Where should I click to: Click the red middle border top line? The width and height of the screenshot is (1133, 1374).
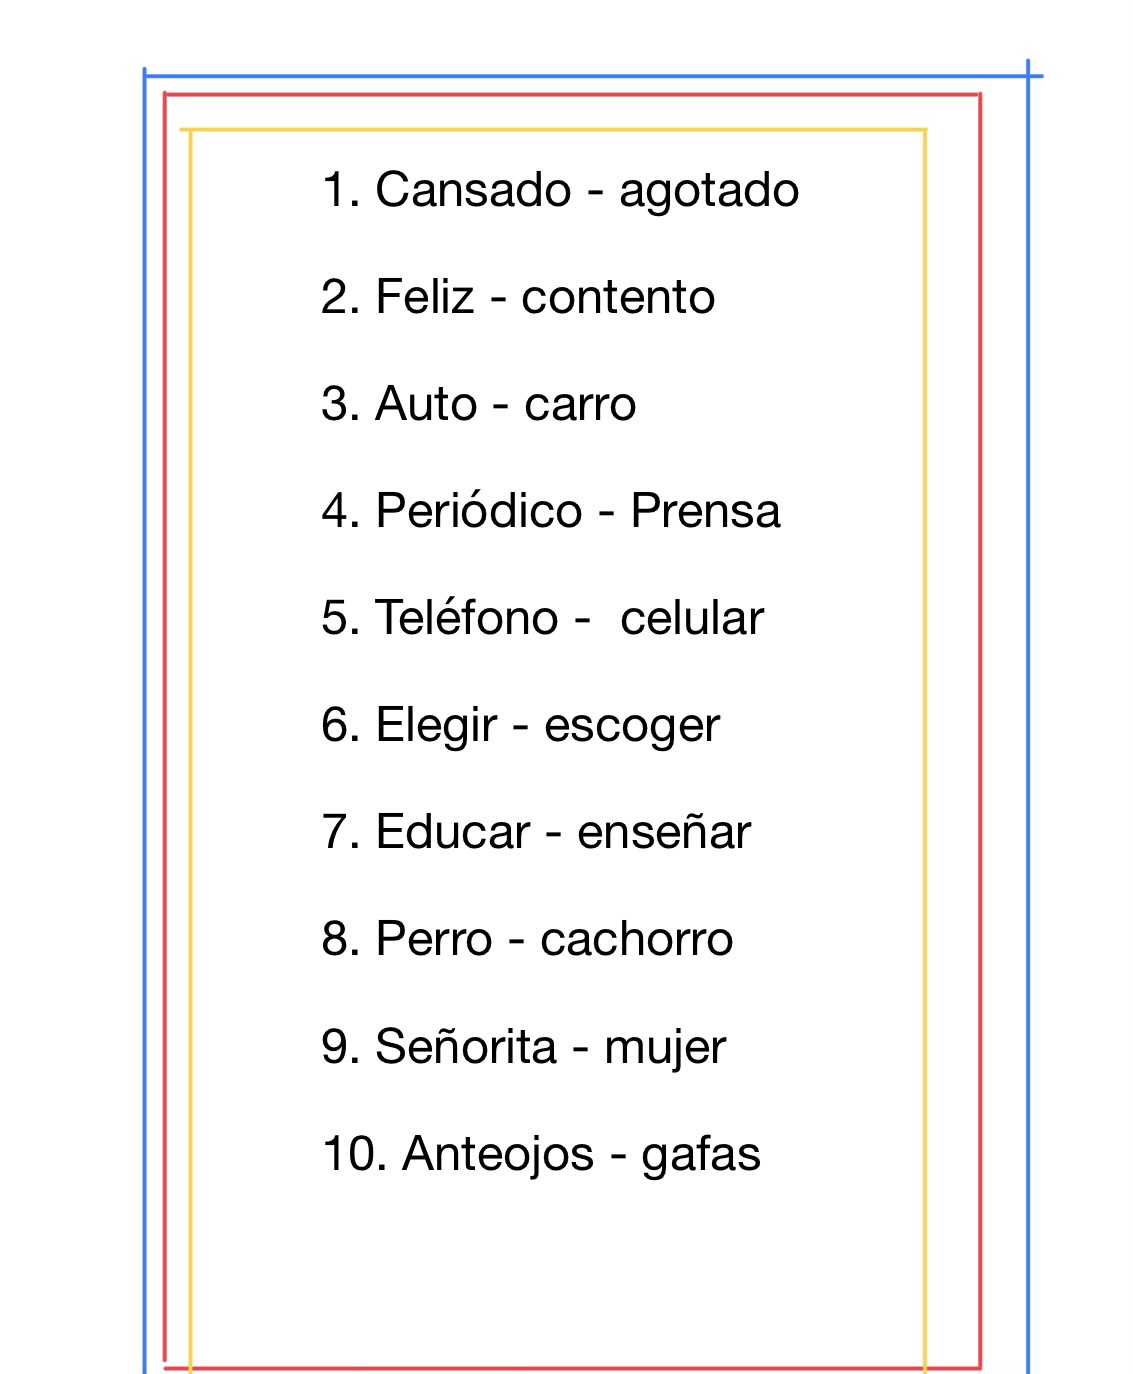point(572,95)
